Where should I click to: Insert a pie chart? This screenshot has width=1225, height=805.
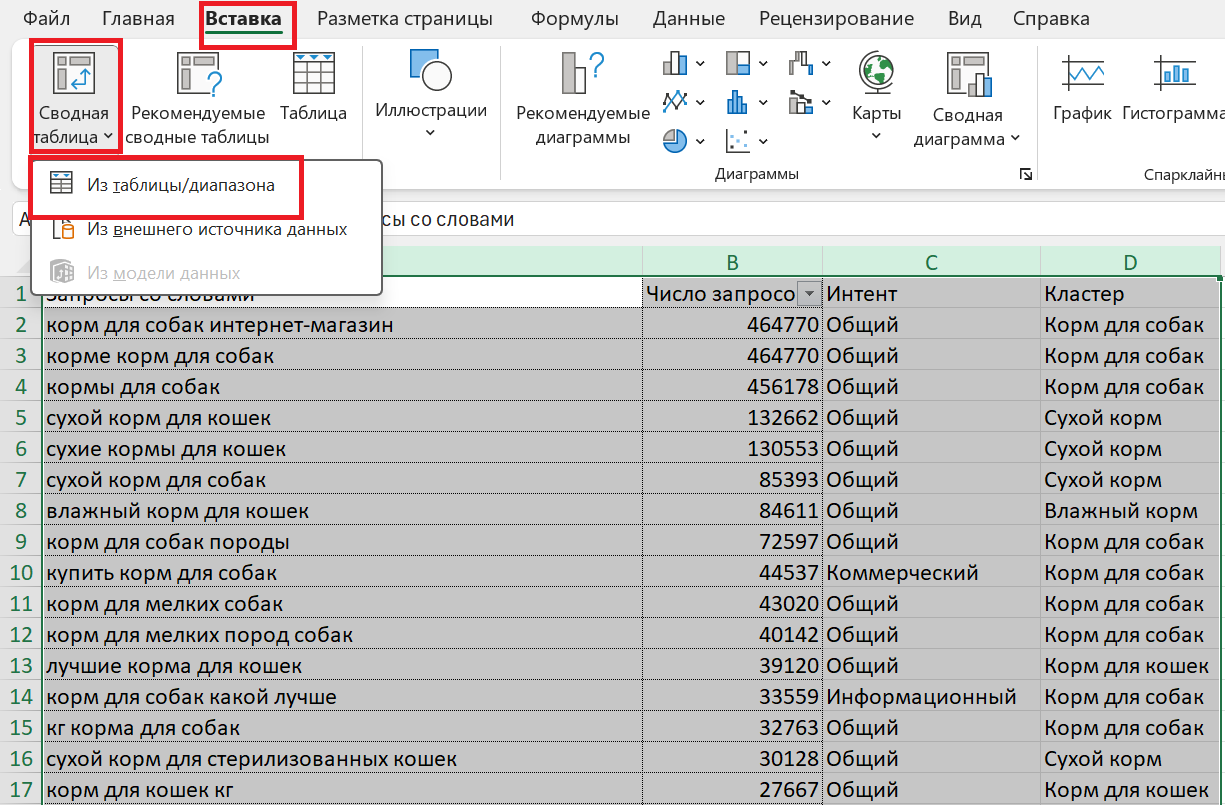[676, 140]
